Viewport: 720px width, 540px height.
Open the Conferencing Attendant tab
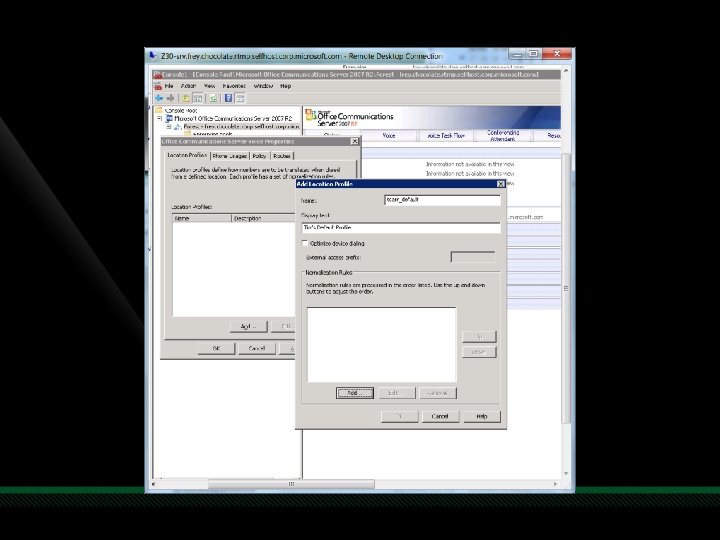coord(503,135)
